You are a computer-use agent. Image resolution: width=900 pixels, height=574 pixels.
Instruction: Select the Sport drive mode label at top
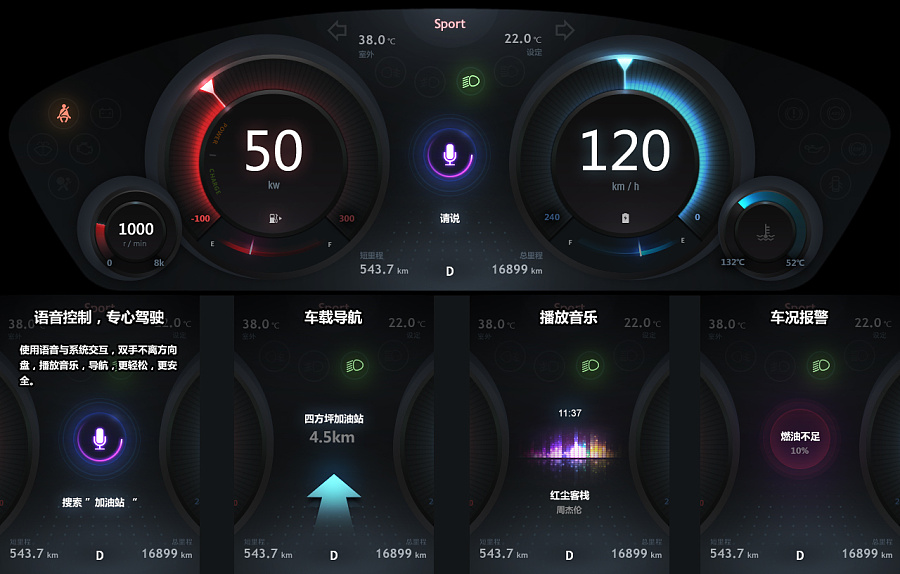449,24
